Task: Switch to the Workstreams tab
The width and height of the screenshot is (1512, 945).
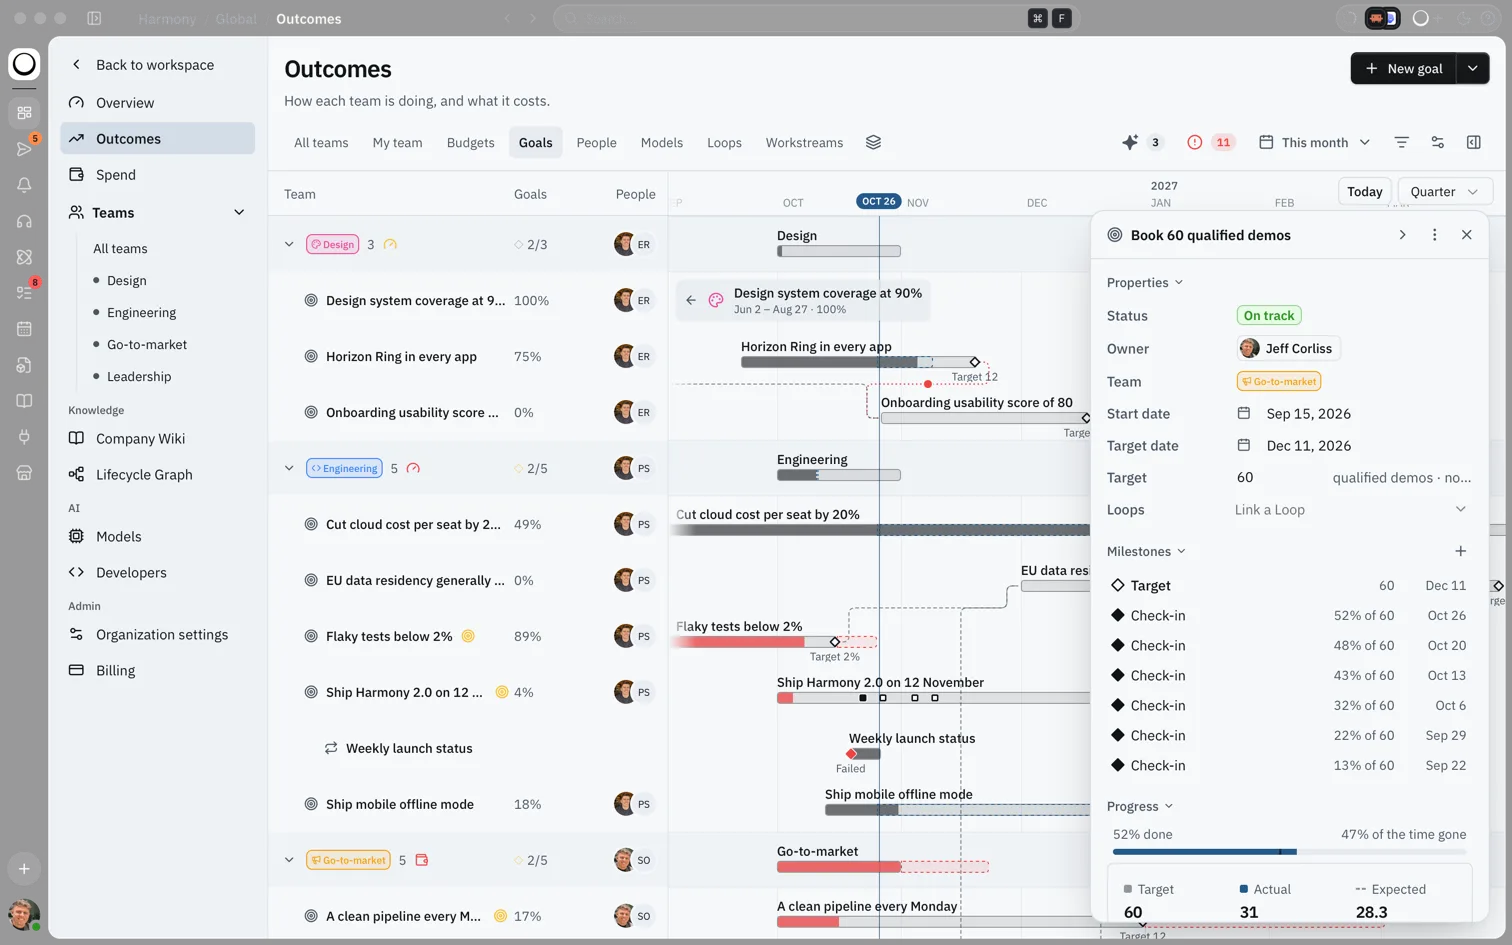Action: coord(804,143)
